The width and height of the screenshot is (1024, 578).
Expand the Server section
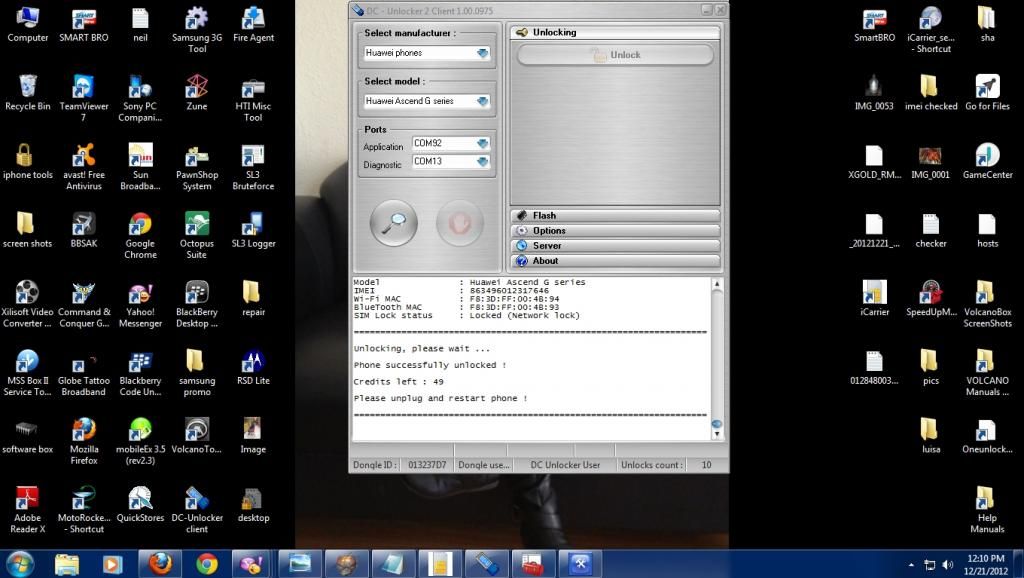click(615, 246)
